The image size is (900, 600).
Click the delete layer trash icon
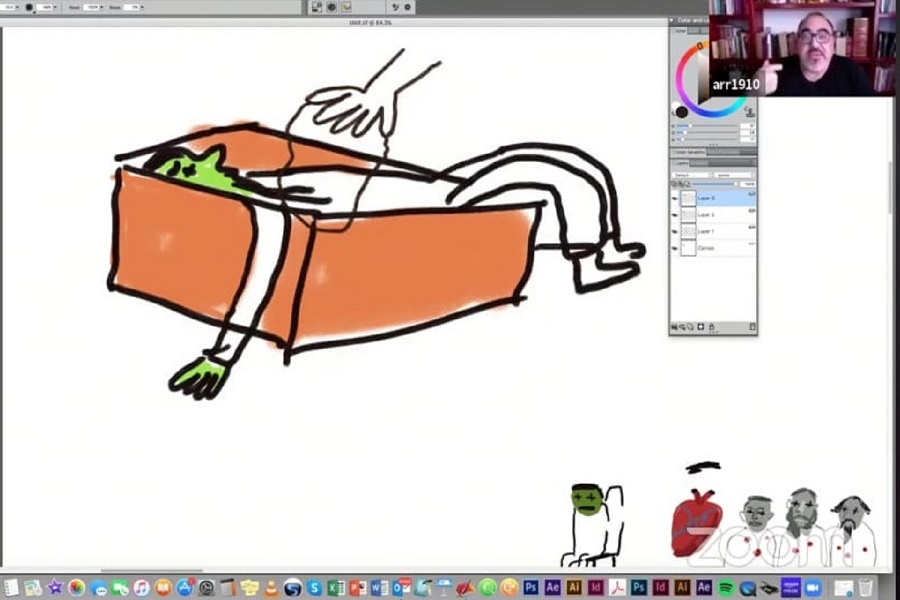point(752,327)
